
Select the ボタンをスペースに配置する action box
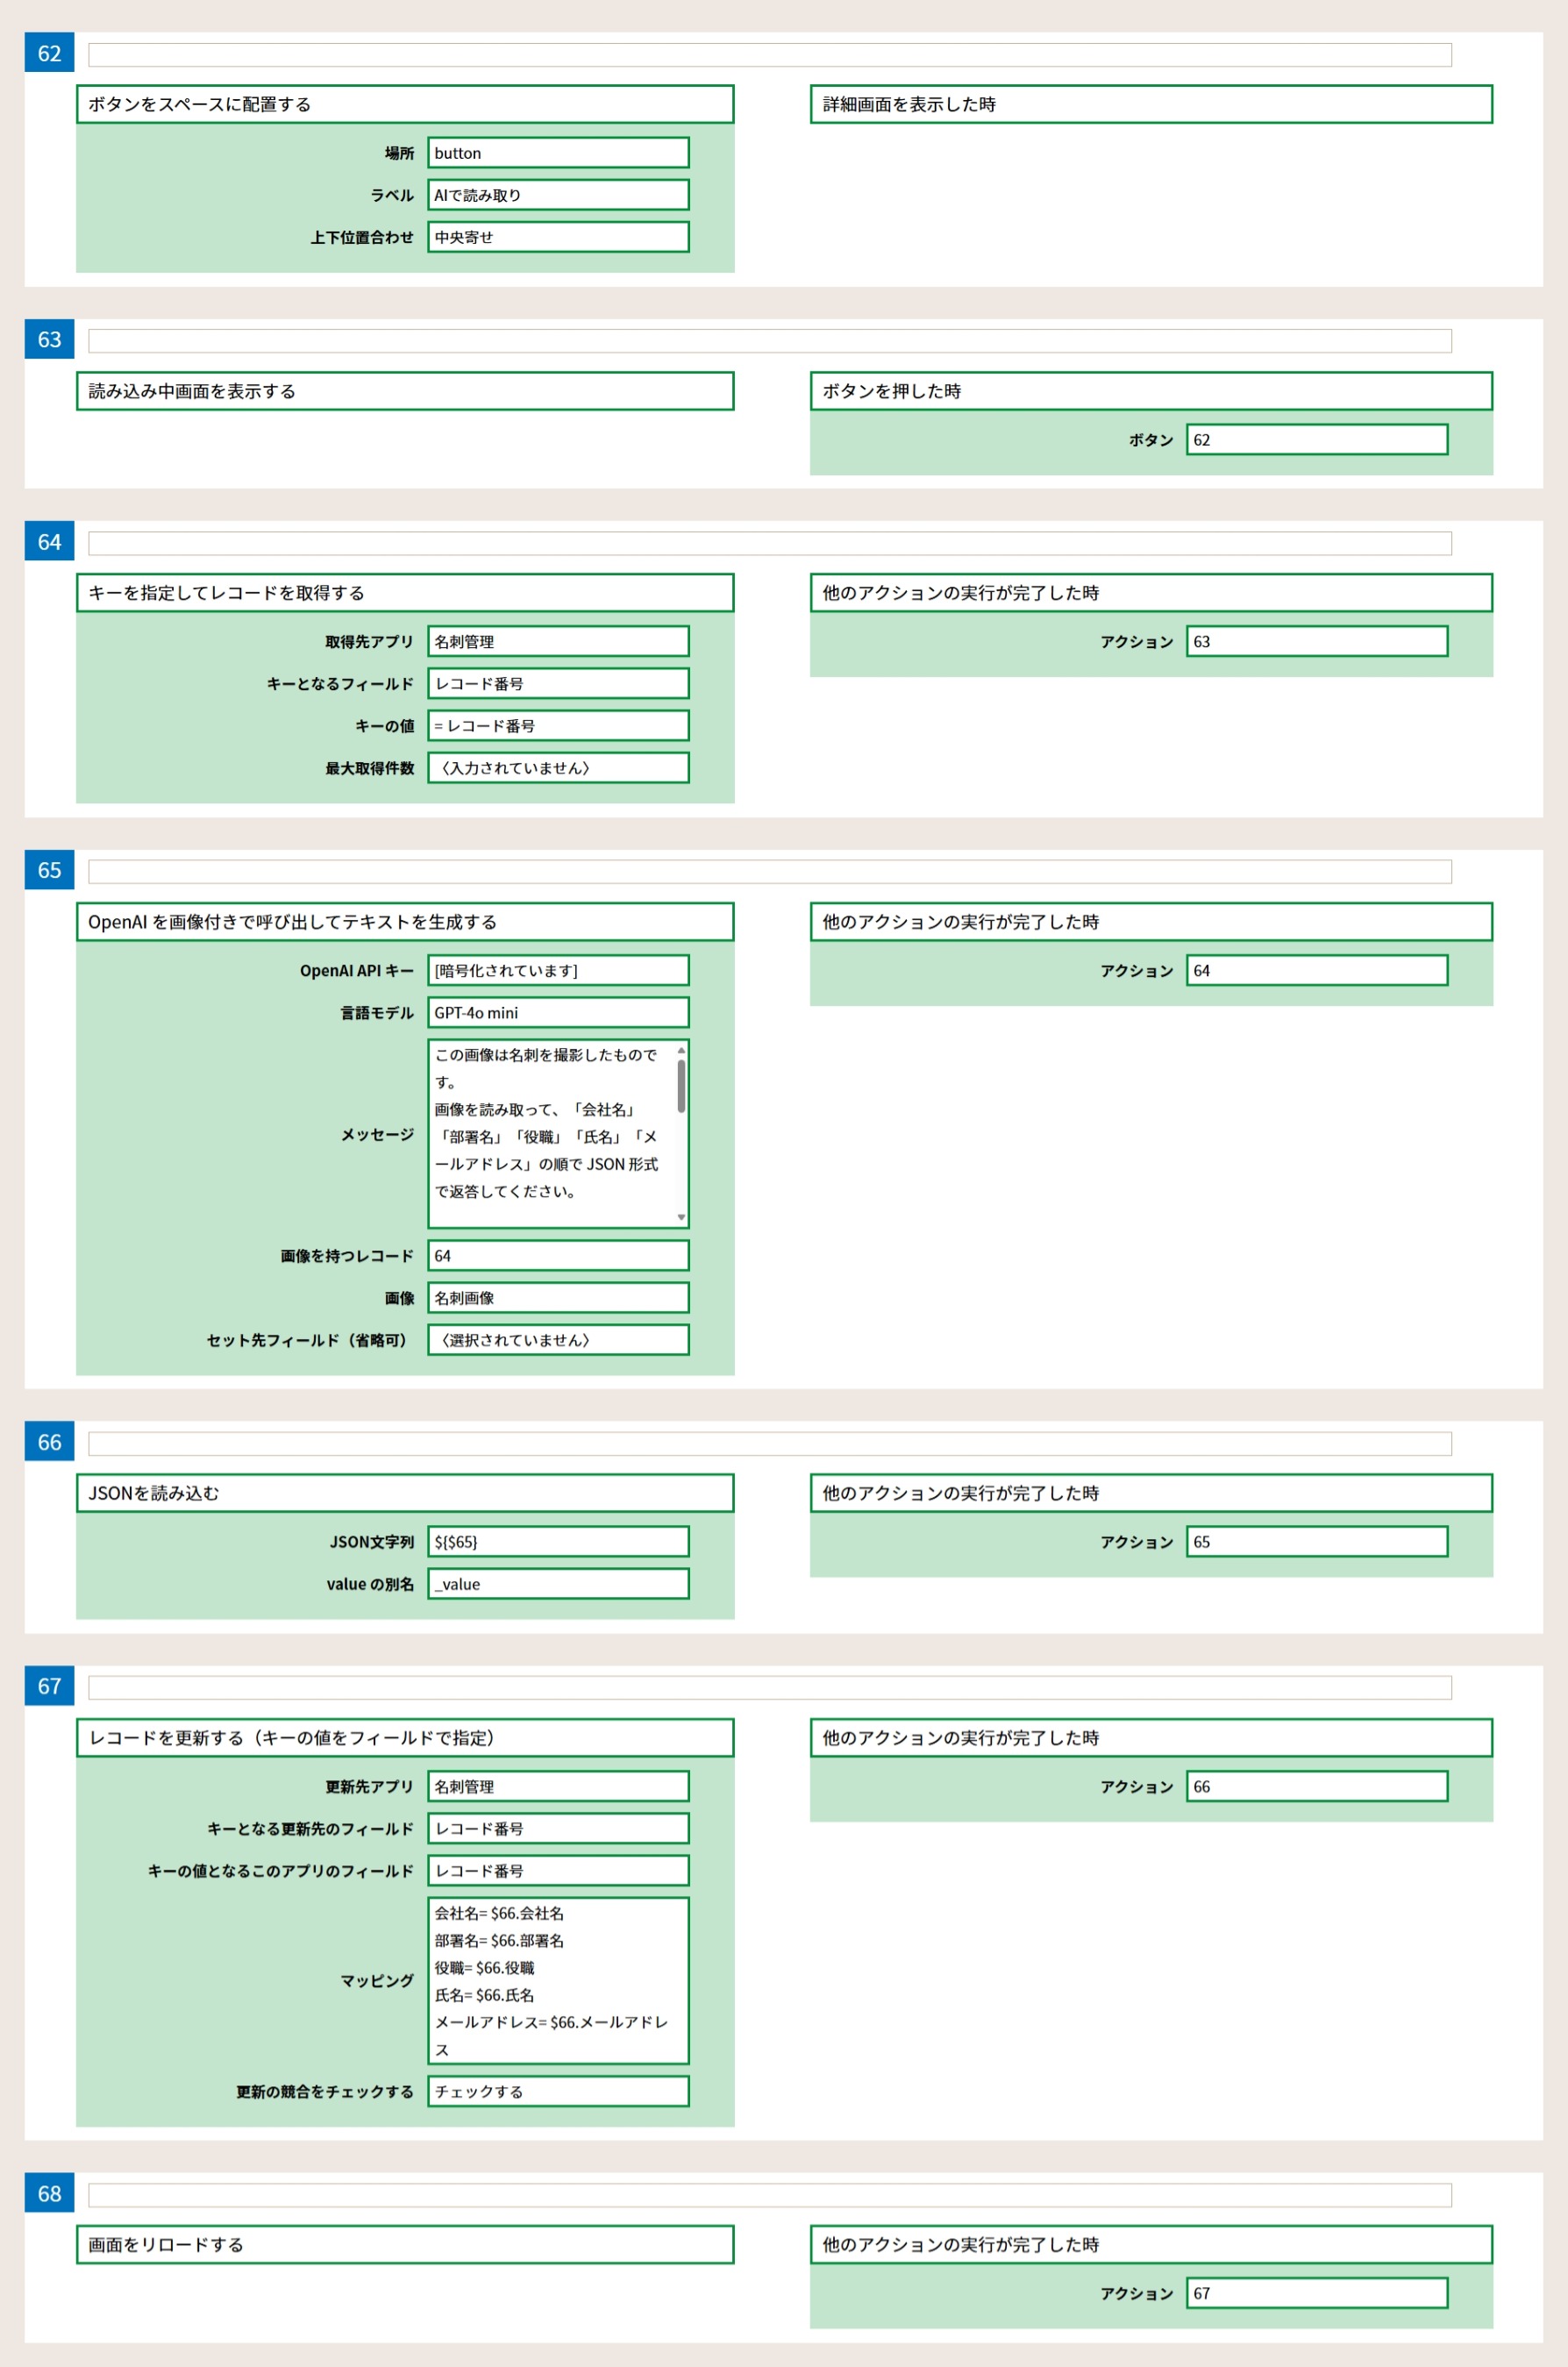pyautogui.click(x=405, y=104)
